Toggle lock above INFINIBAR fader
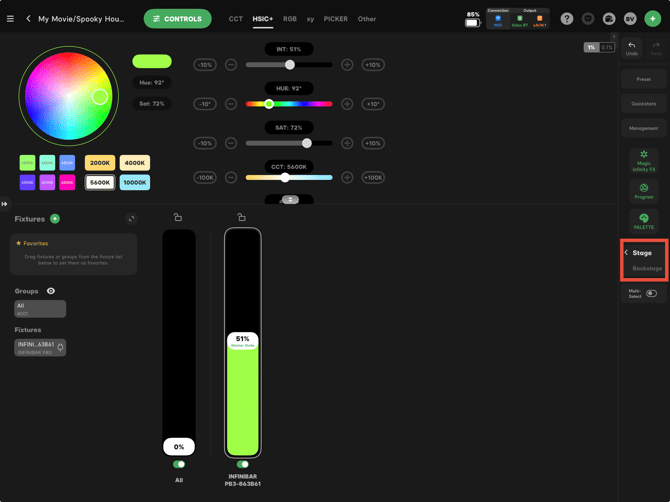 click(x=241, y=217)
